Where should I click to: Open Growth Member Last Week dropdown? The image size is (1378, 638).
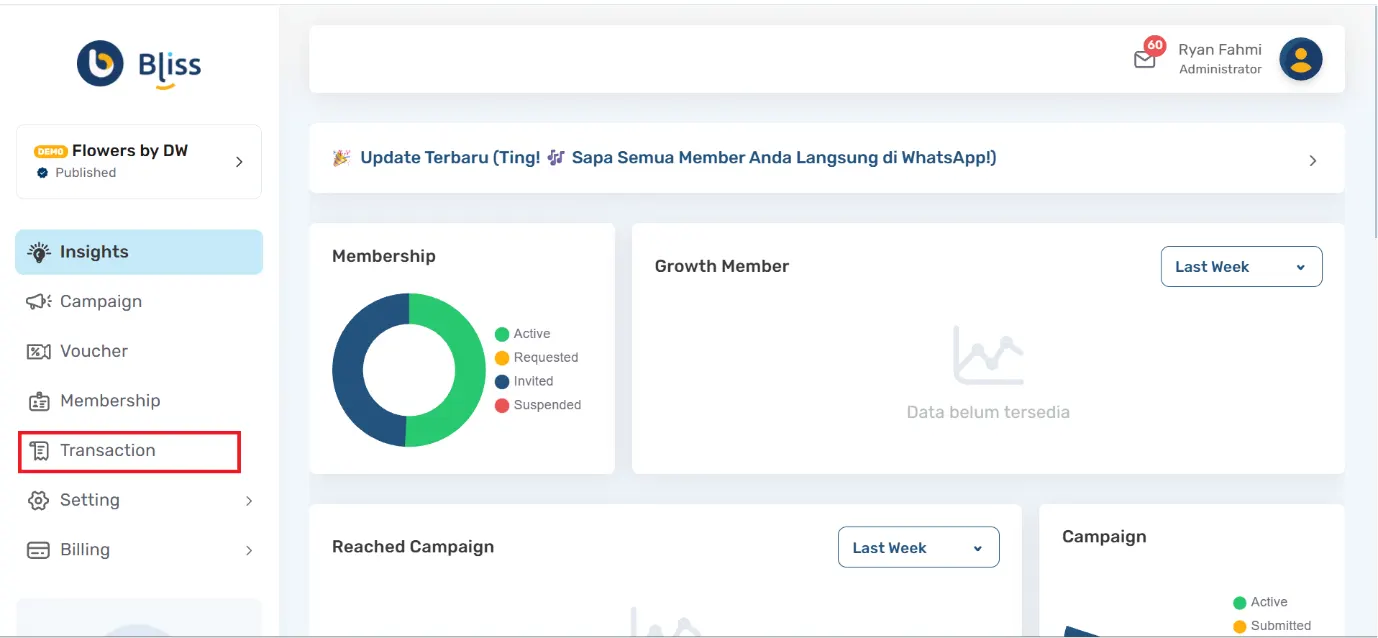(1241, 267)
